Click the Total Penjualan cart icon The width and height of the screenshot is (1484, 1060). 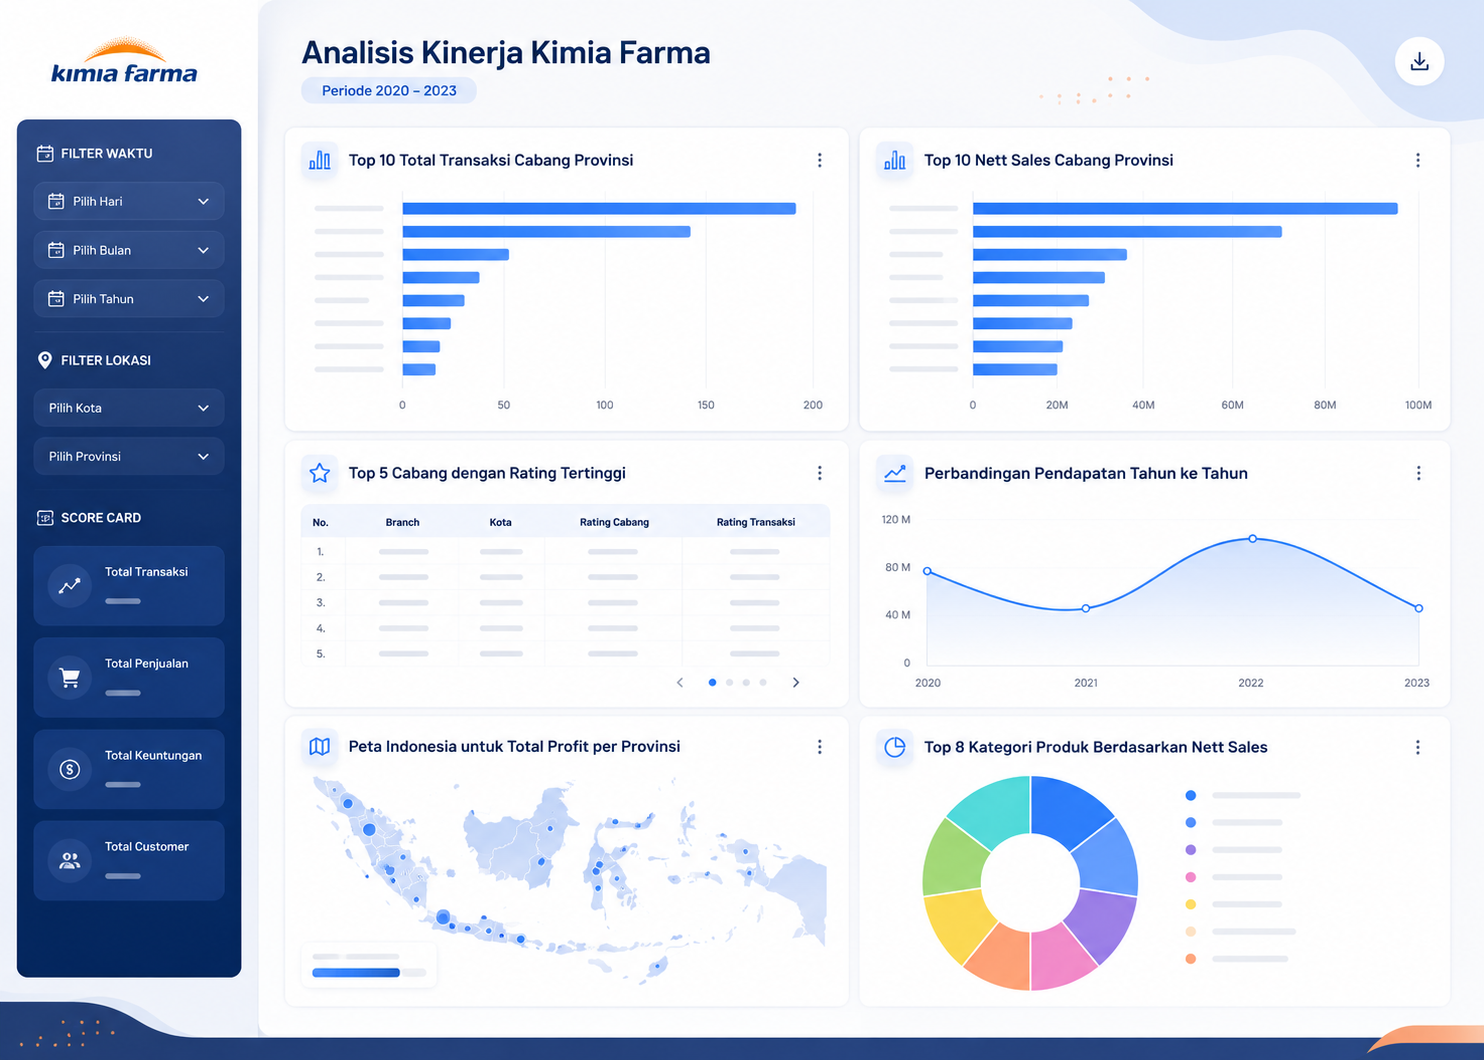[70, 678]
